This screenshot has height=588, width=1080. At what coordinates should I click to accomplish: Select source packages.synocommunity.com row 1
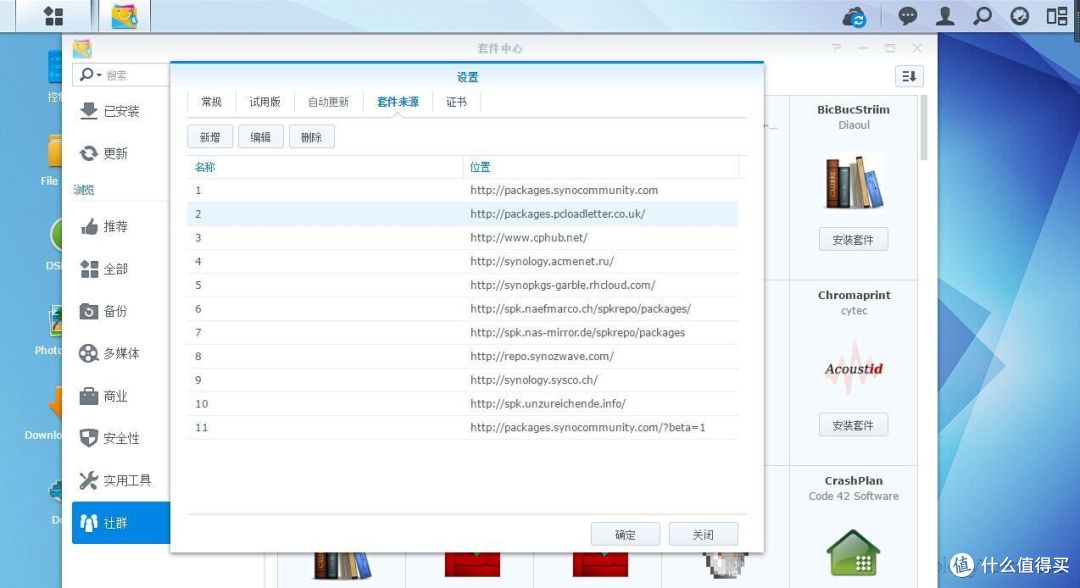pos(463,190)
